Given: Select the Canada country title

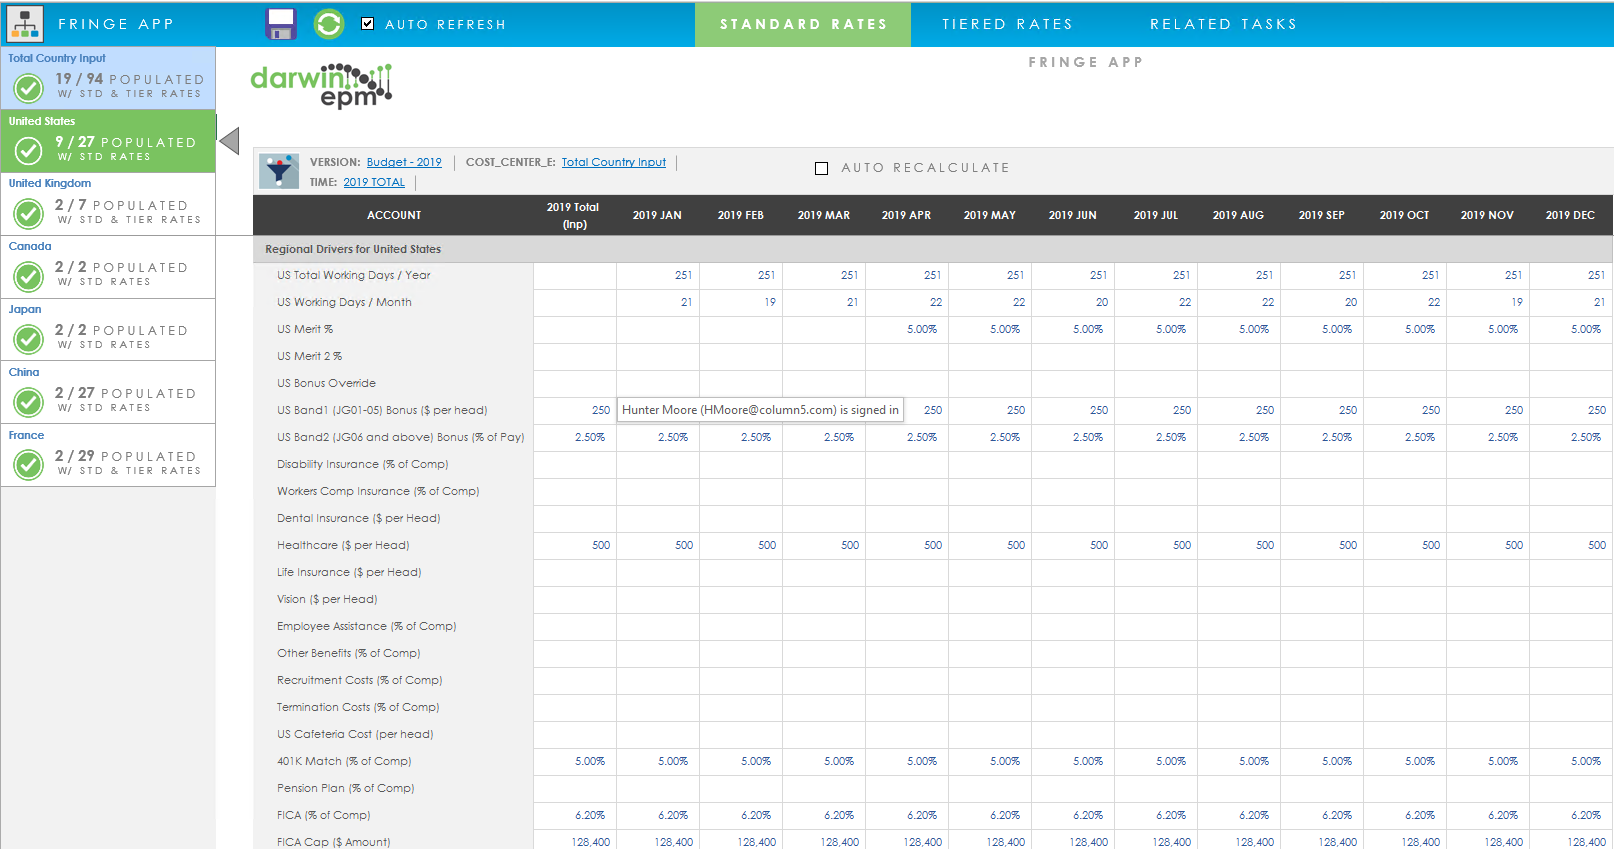Looking at the screenshot, I should pos(30,246).
